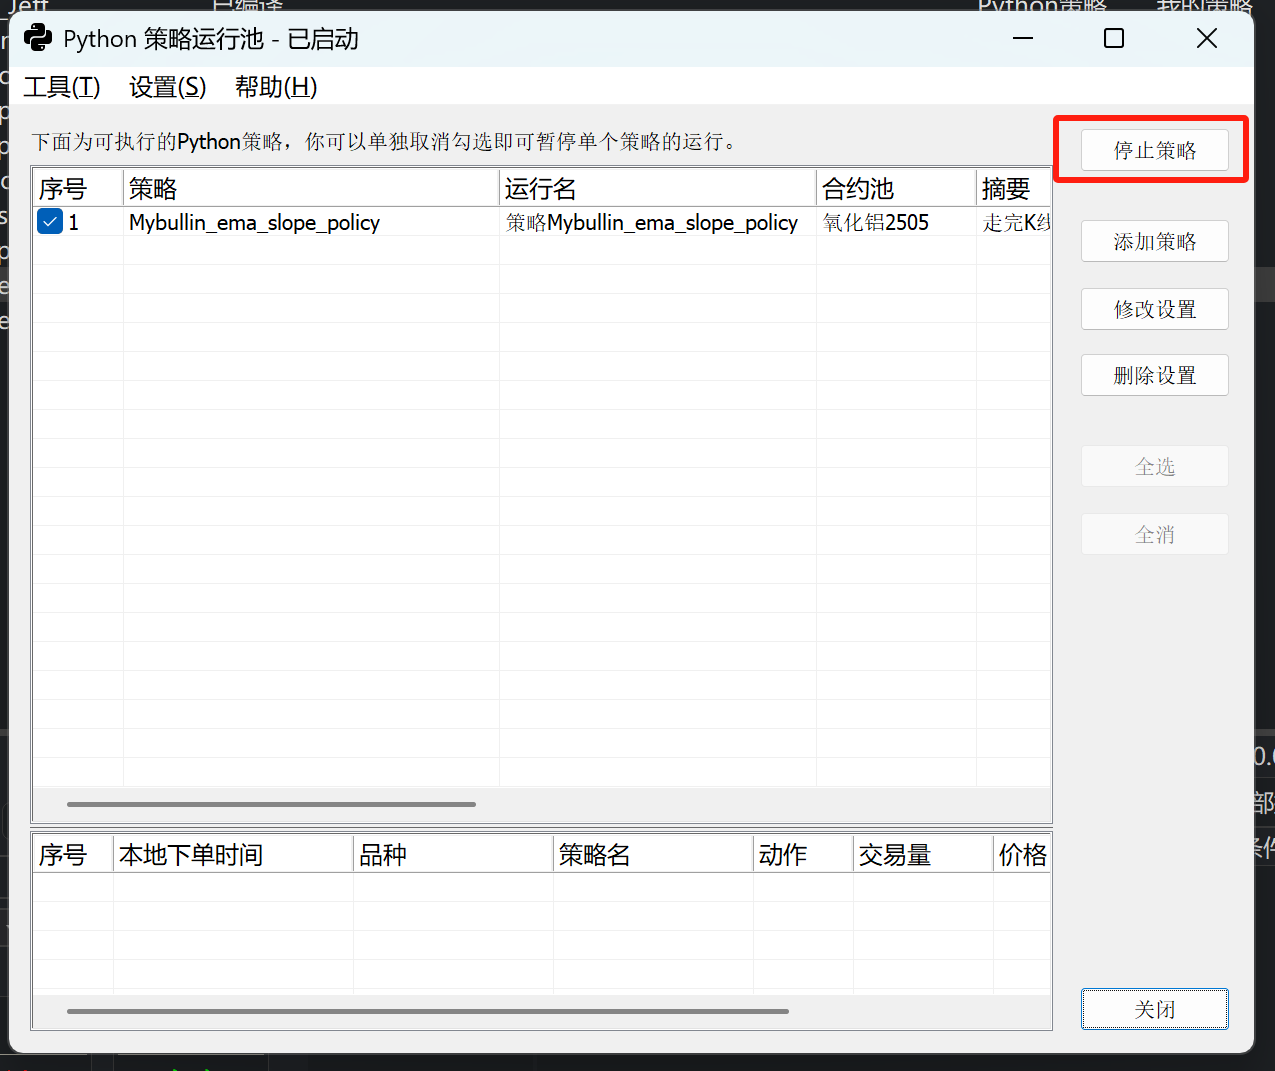The width and height of the screenshot is (1275, 1071).
Task: Click the 添加策略 button
Action: 1155,241
